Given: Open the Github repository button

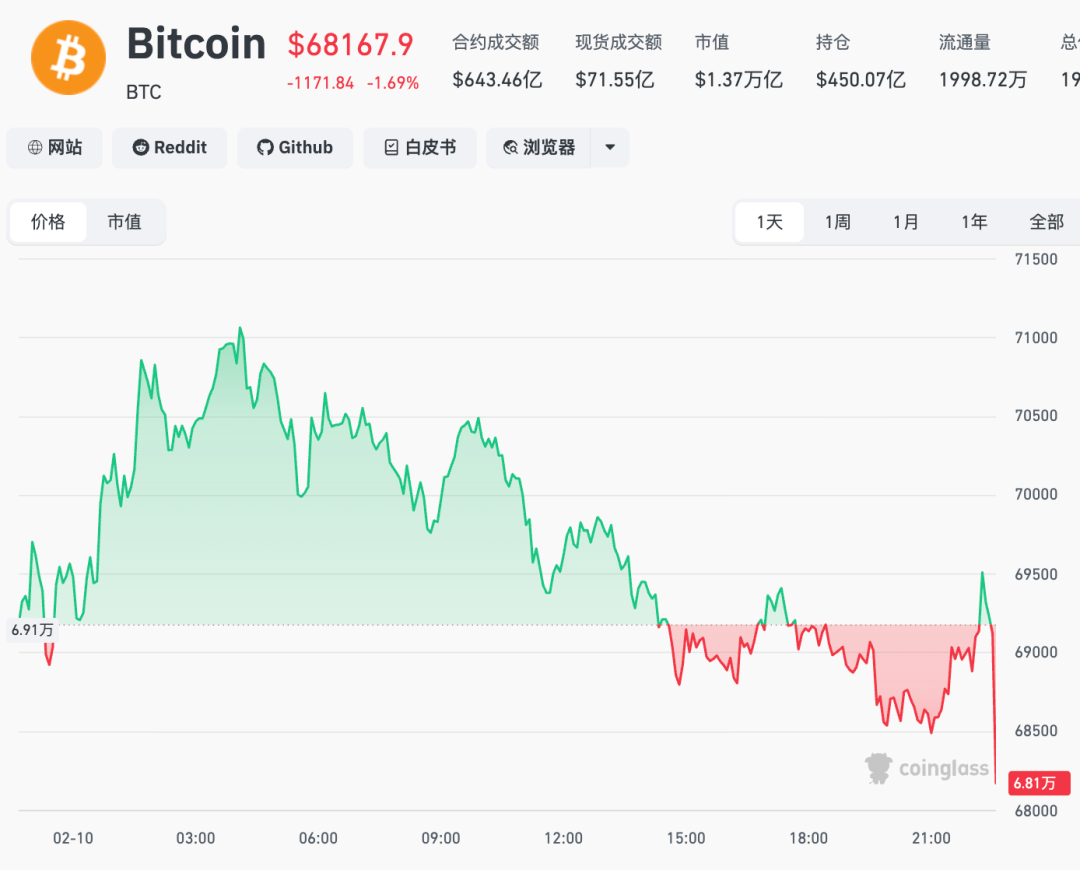Looking at the screenshot, I should pyautogui.click(x=295, y=148).
